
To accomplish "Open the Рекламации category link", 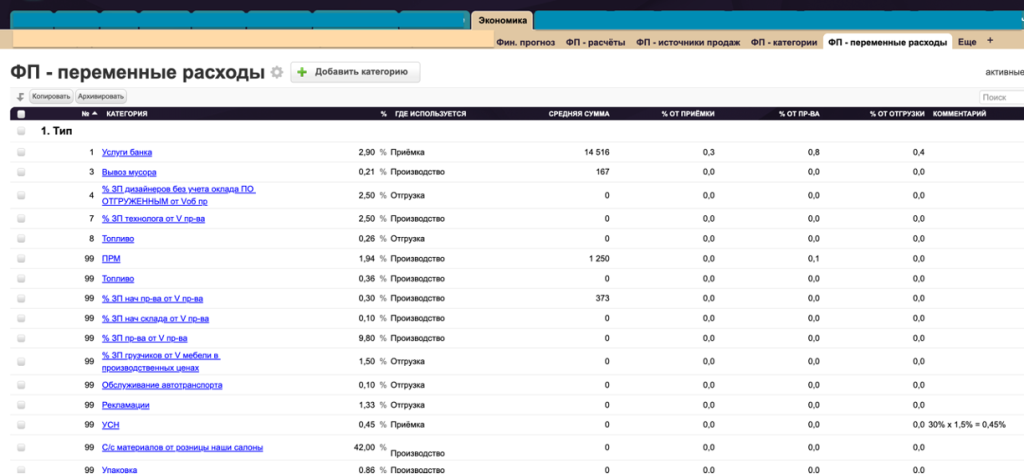I will (x=125, y=404).
